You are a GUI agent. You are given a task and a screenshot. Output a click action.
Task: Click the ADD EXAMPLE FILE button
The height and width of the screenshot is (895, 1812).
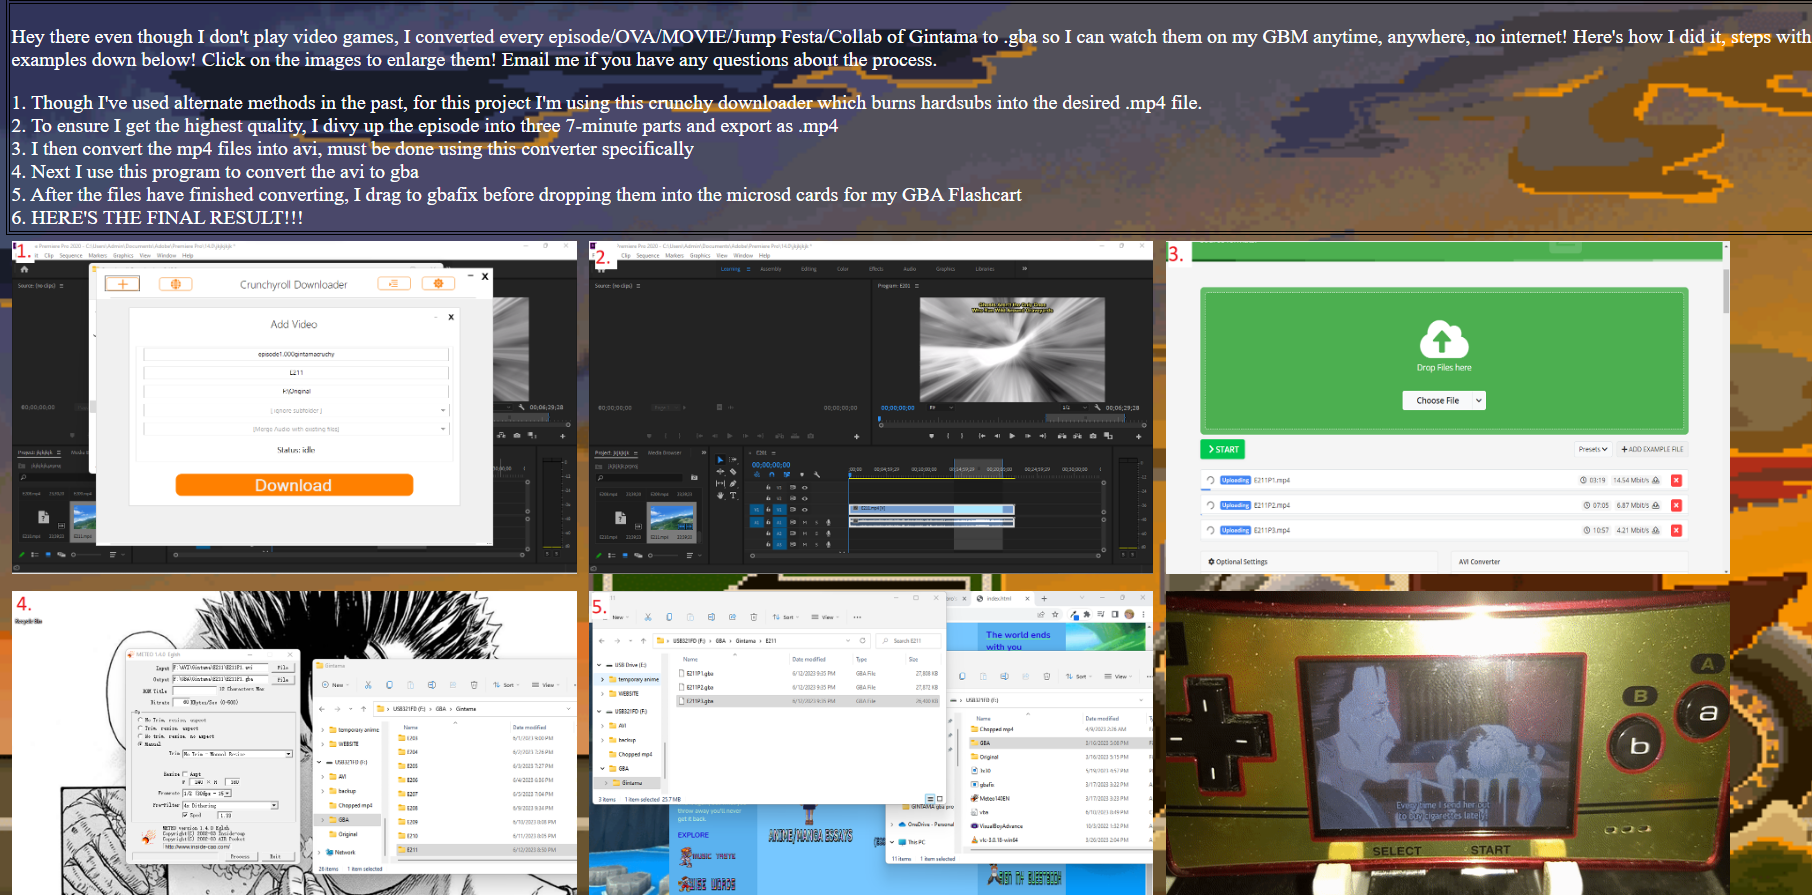click(1652, 449)
